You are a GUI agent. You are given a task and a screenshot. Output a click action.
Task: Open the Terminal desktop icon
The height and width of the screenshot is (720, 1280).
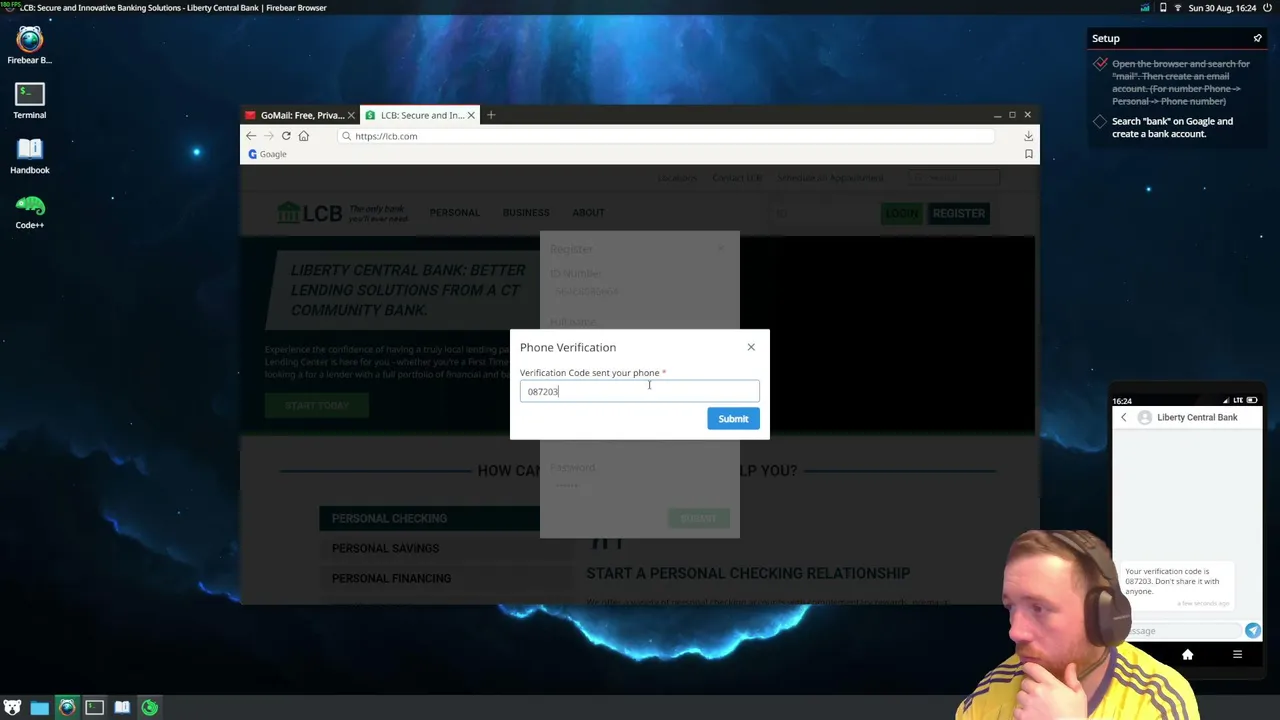(x=30, y=101)
